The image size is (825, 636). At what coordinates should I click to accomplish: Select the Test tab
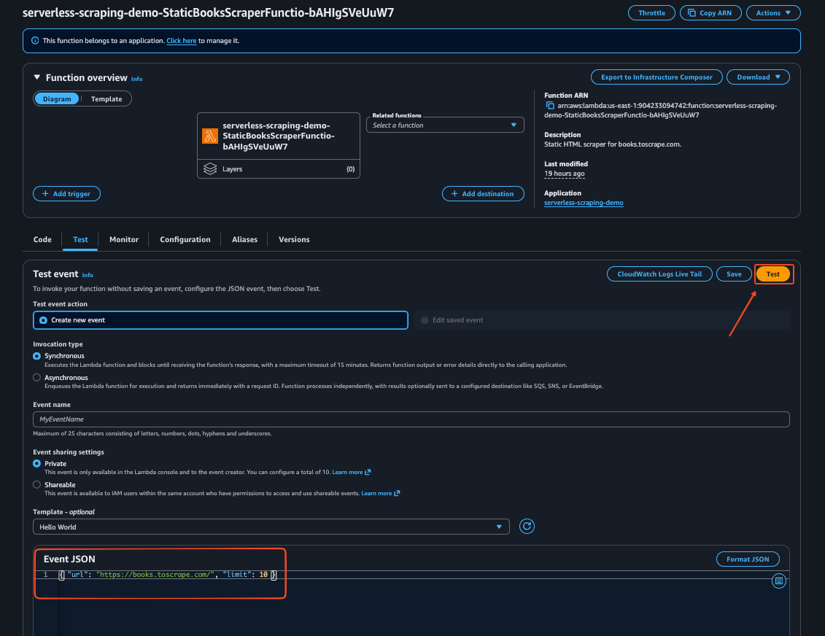coord(81,239)
